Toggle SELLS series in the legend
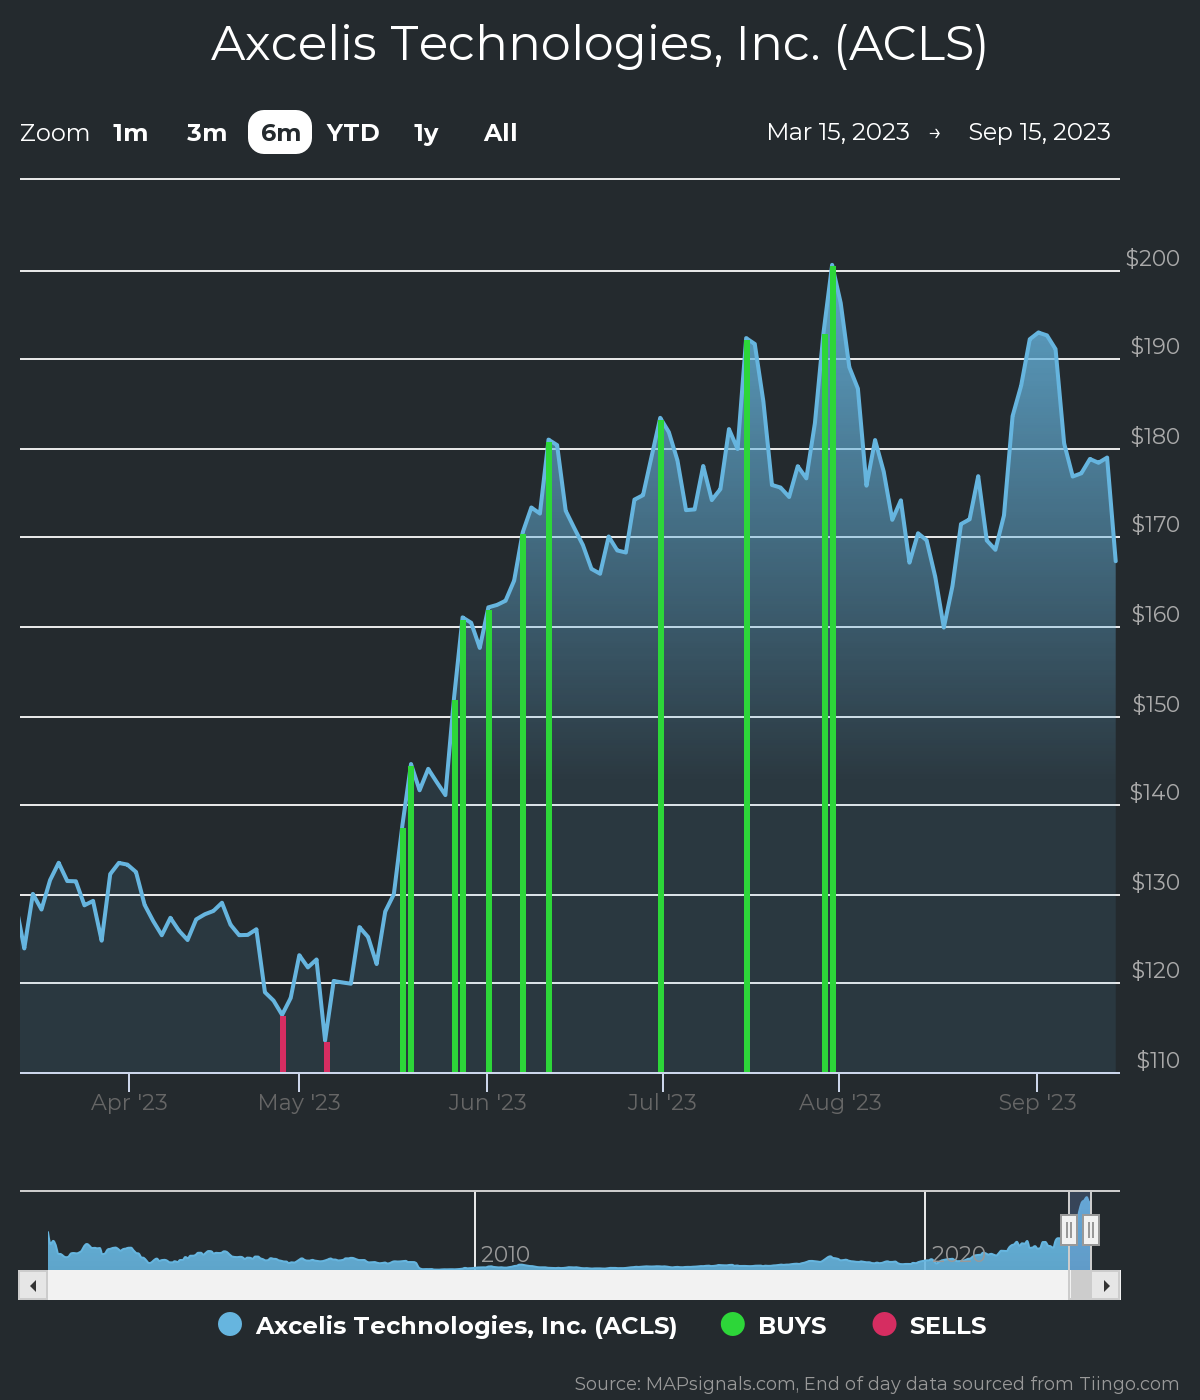Viewport: 1200px width, 1400px height. (x=929, y=1325)
